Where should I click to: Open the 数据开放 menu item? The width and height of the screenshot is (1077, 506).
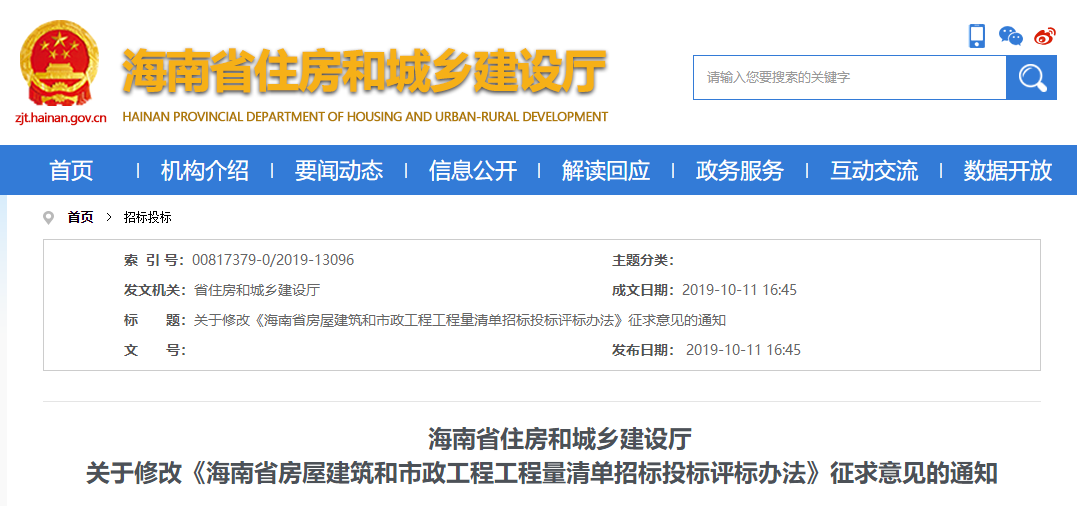(x=1008, y=170)
